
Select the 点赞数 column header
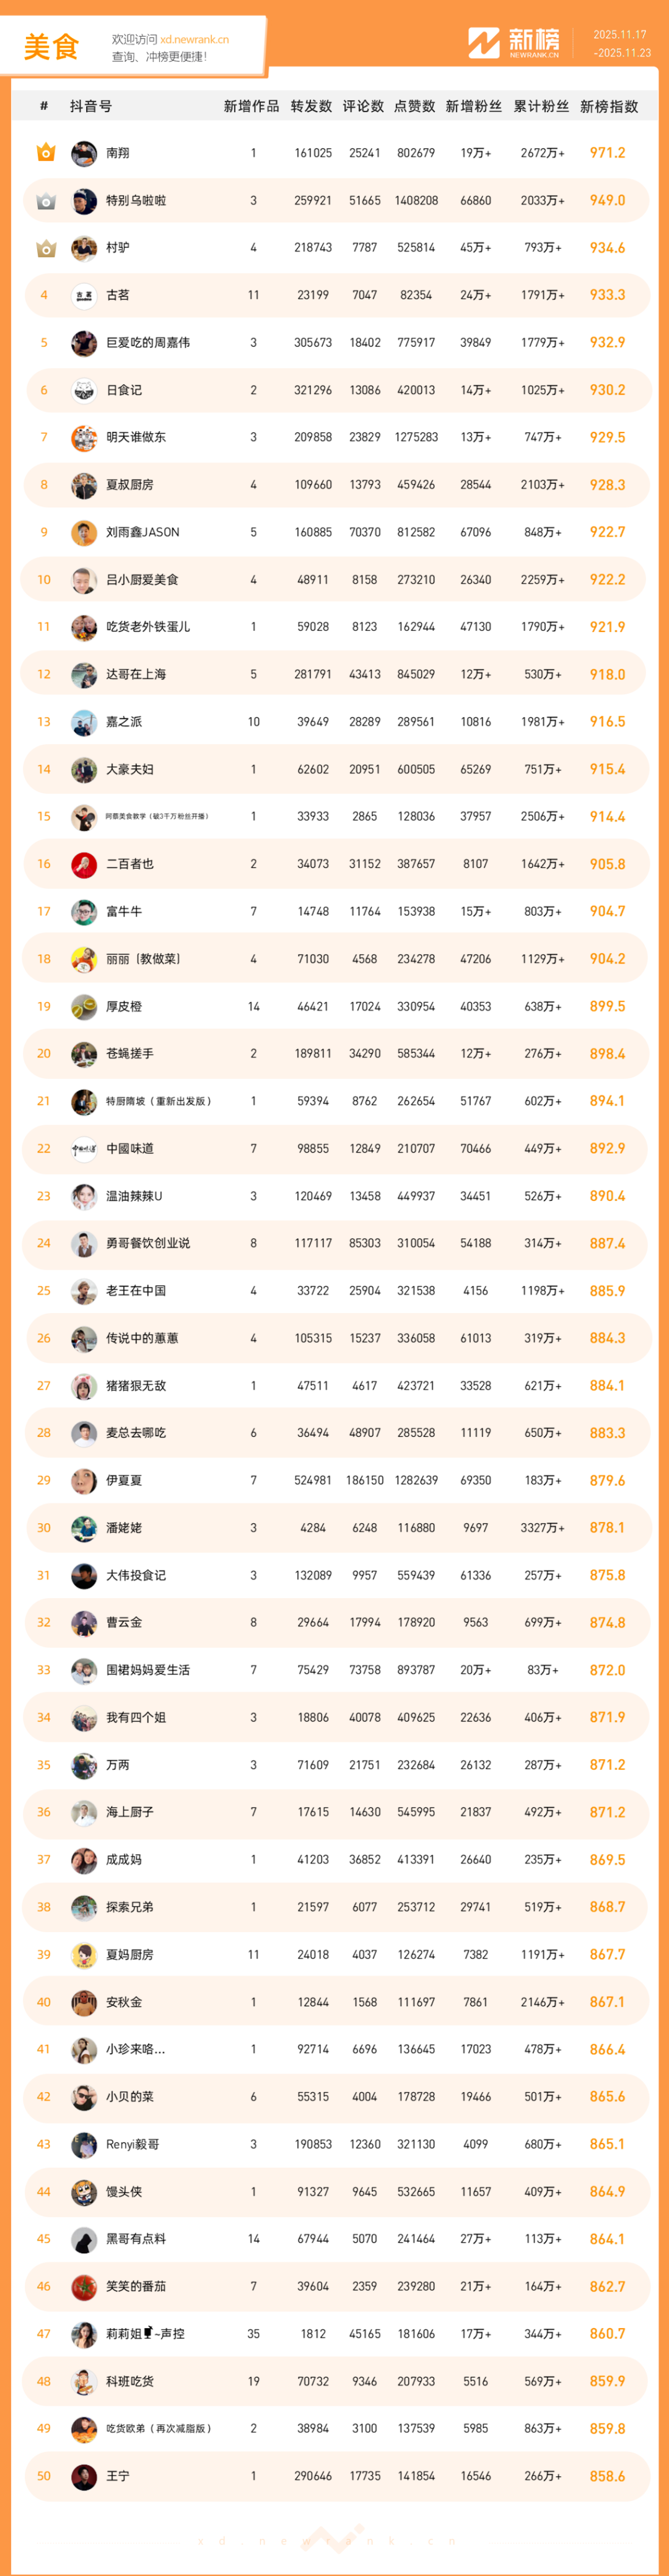(x=414, y=106)
